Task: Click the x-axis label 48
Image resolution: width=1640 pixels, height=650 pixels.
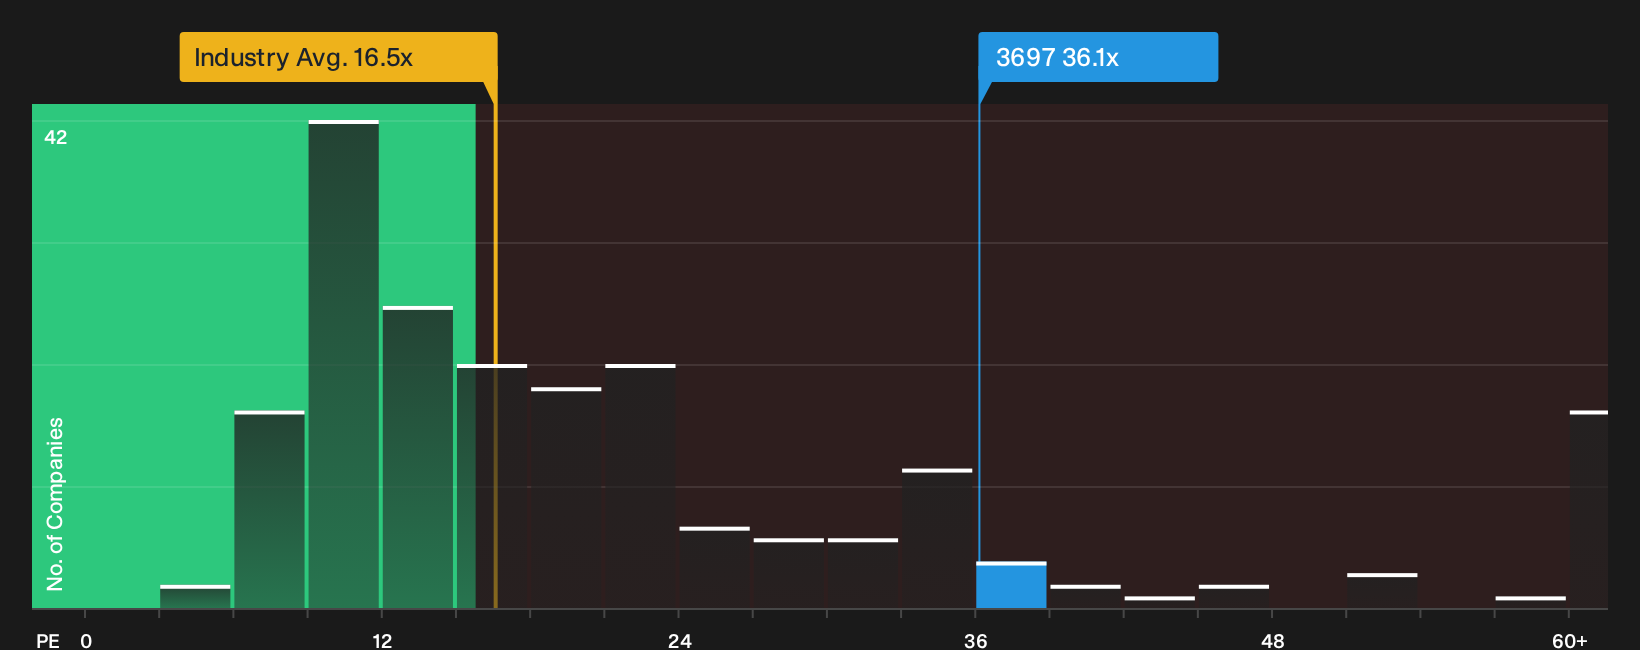Action: (x=1272, y=641)
